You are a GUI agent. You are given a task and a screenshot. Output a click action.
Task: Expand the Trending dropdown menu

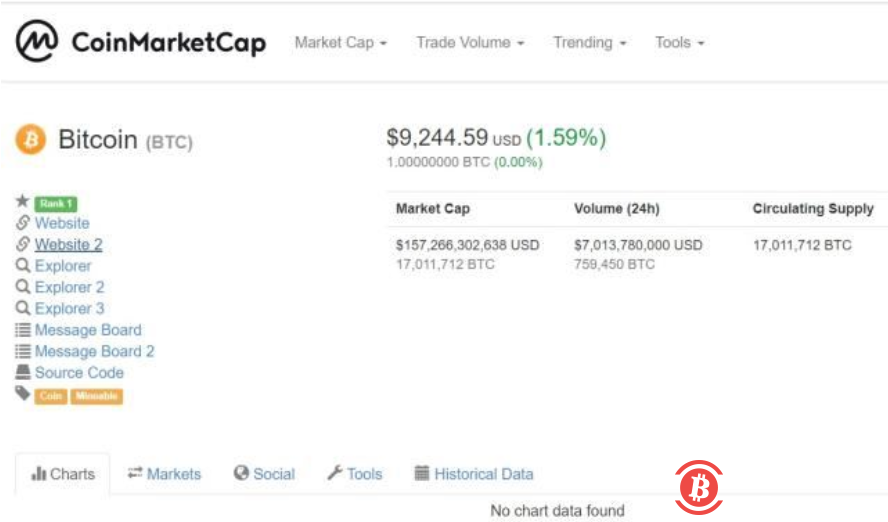click(589, 43)
